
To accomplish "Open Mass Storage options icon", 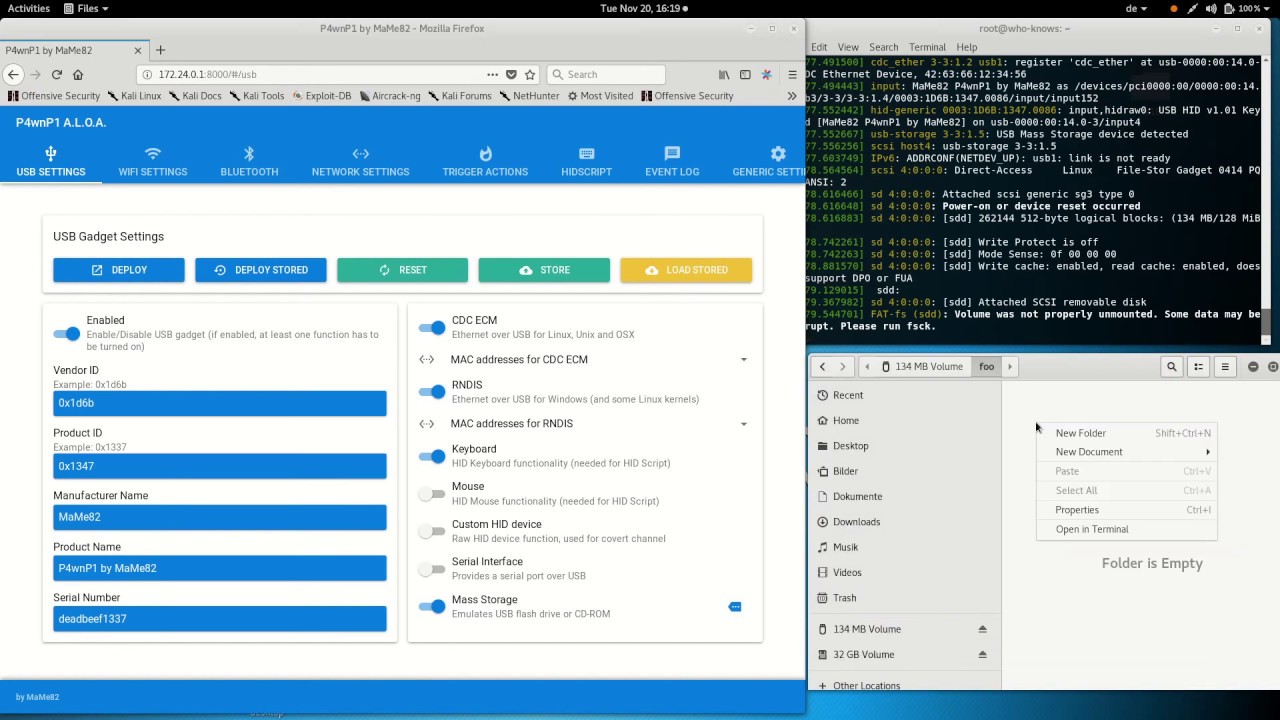I will point(735,607).
